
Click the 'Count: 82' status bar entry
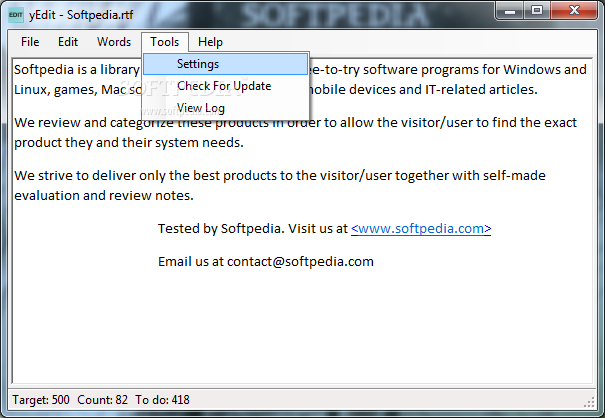pyautogui.click(x=102, y=400)
